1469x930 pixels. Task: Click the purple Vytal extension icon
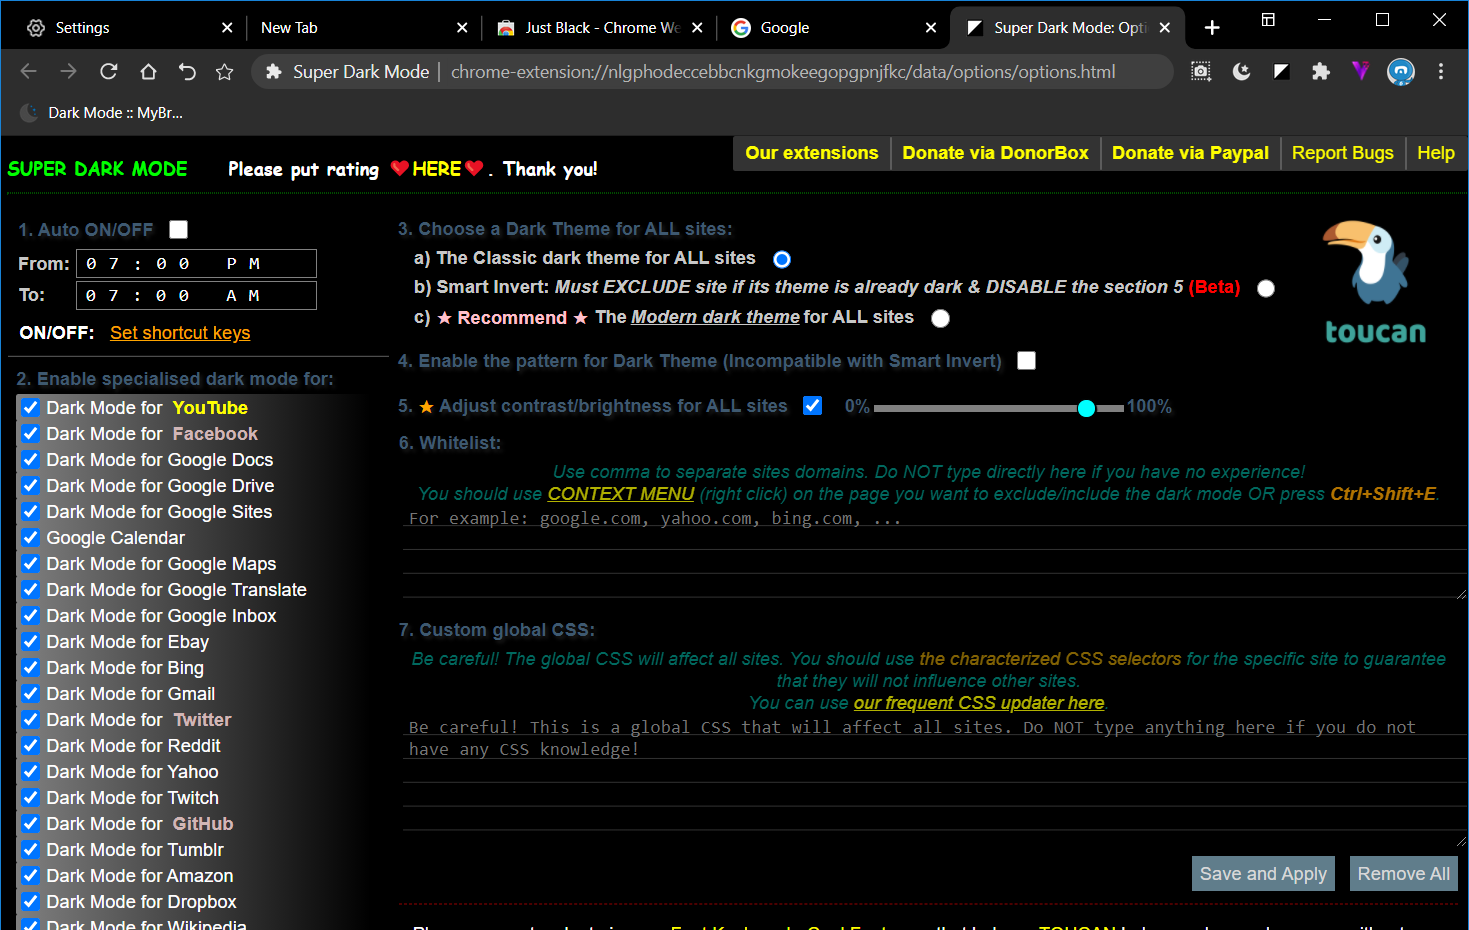coord(1361,71)
